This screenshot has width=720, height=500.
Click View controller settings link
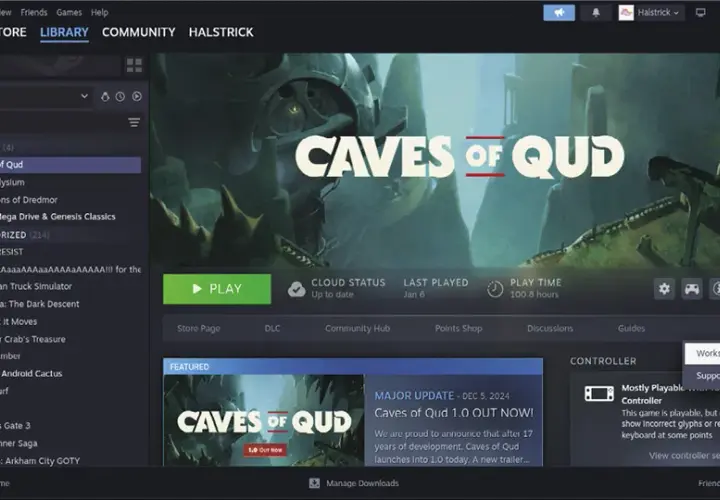[684, 455]
